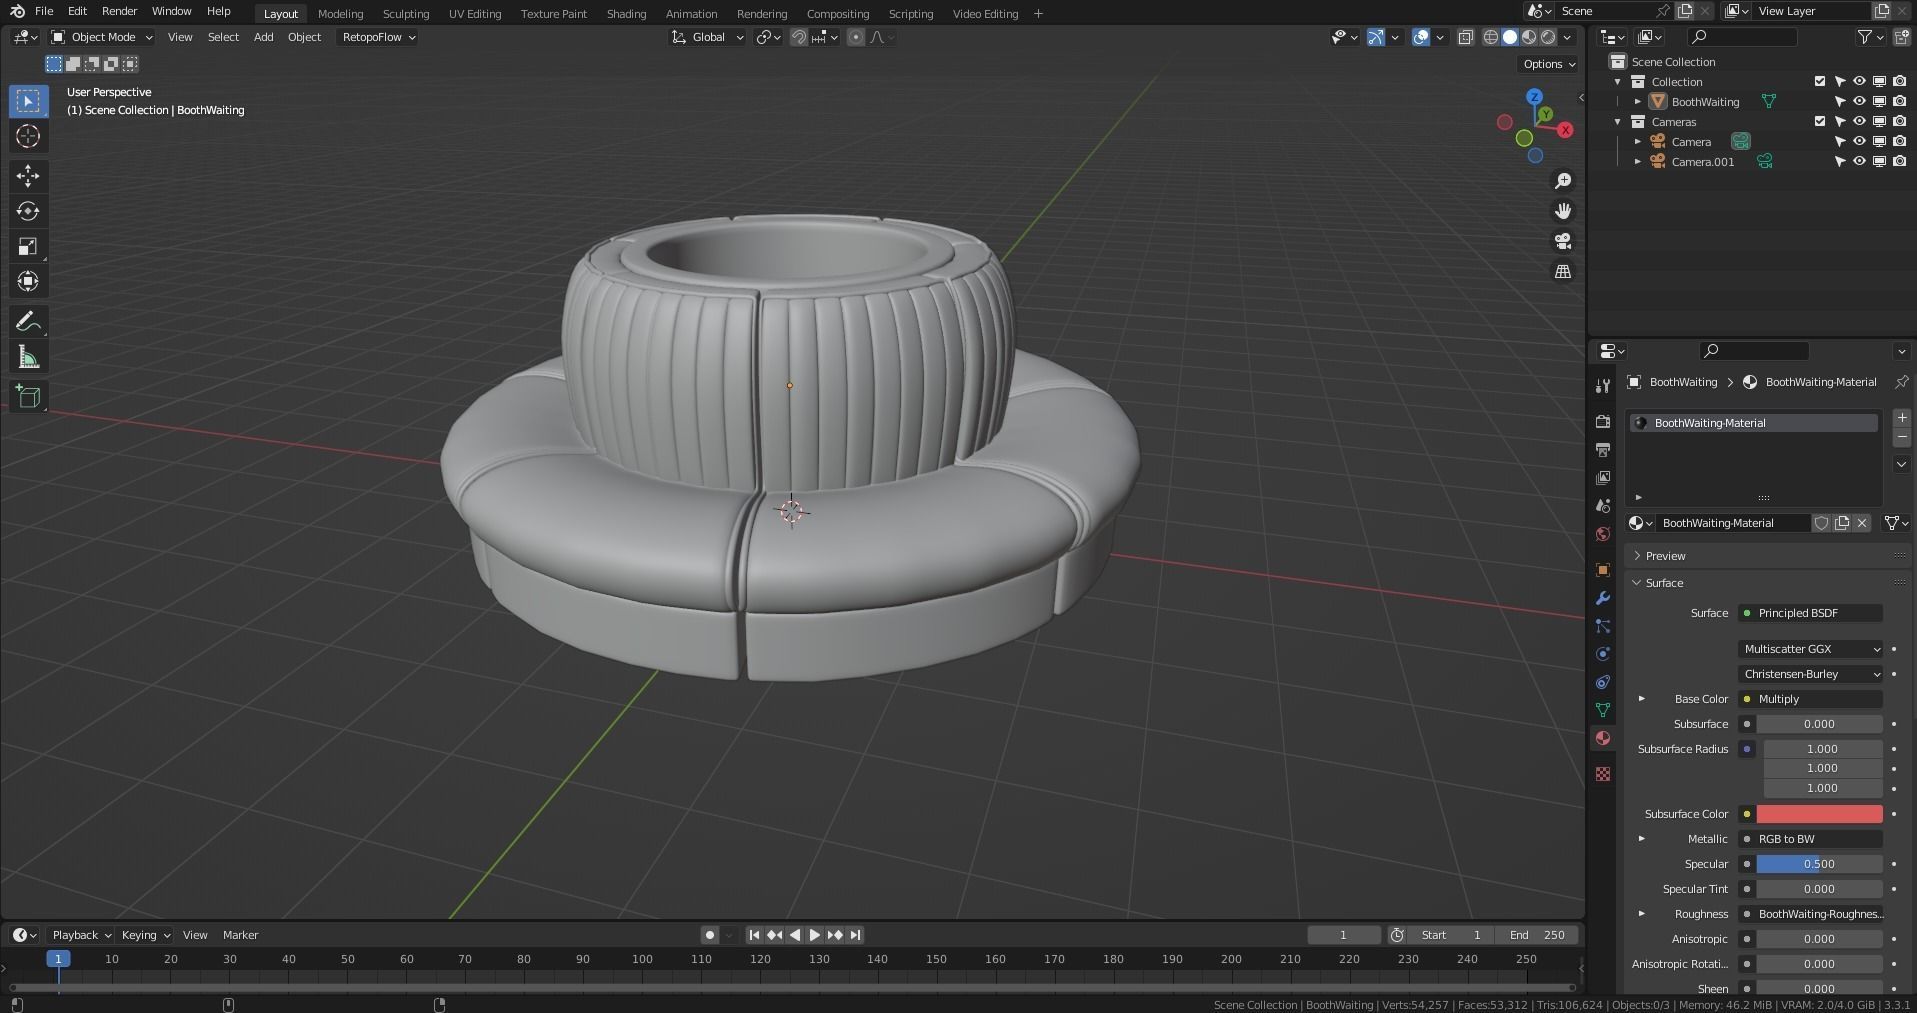Image resolution: width=1917 pixels, height=1013 pixels.
Task: Toggle the fake user shield icon
Action: click(1821, 523)
